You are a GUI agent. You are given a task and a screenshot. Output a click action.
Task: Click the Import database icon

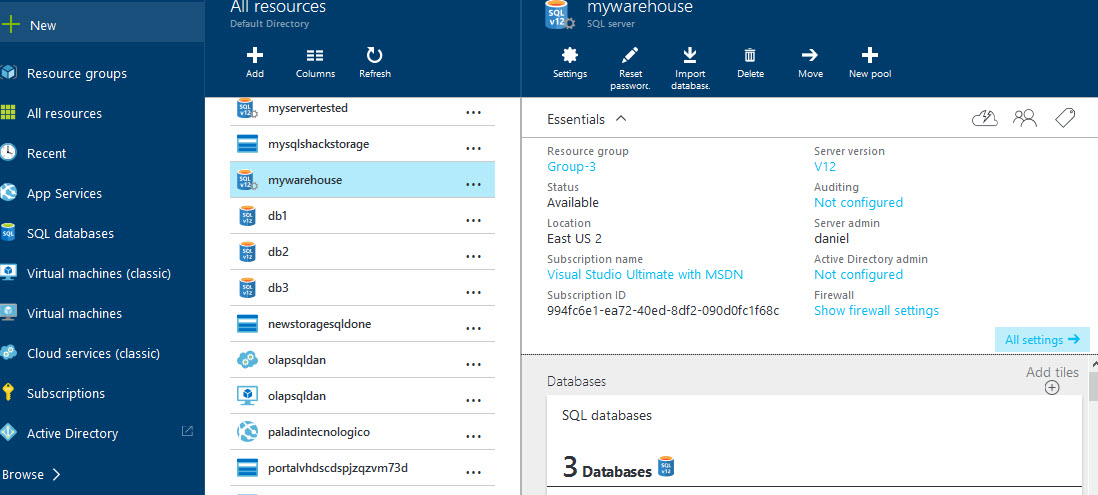coord(690,56)
